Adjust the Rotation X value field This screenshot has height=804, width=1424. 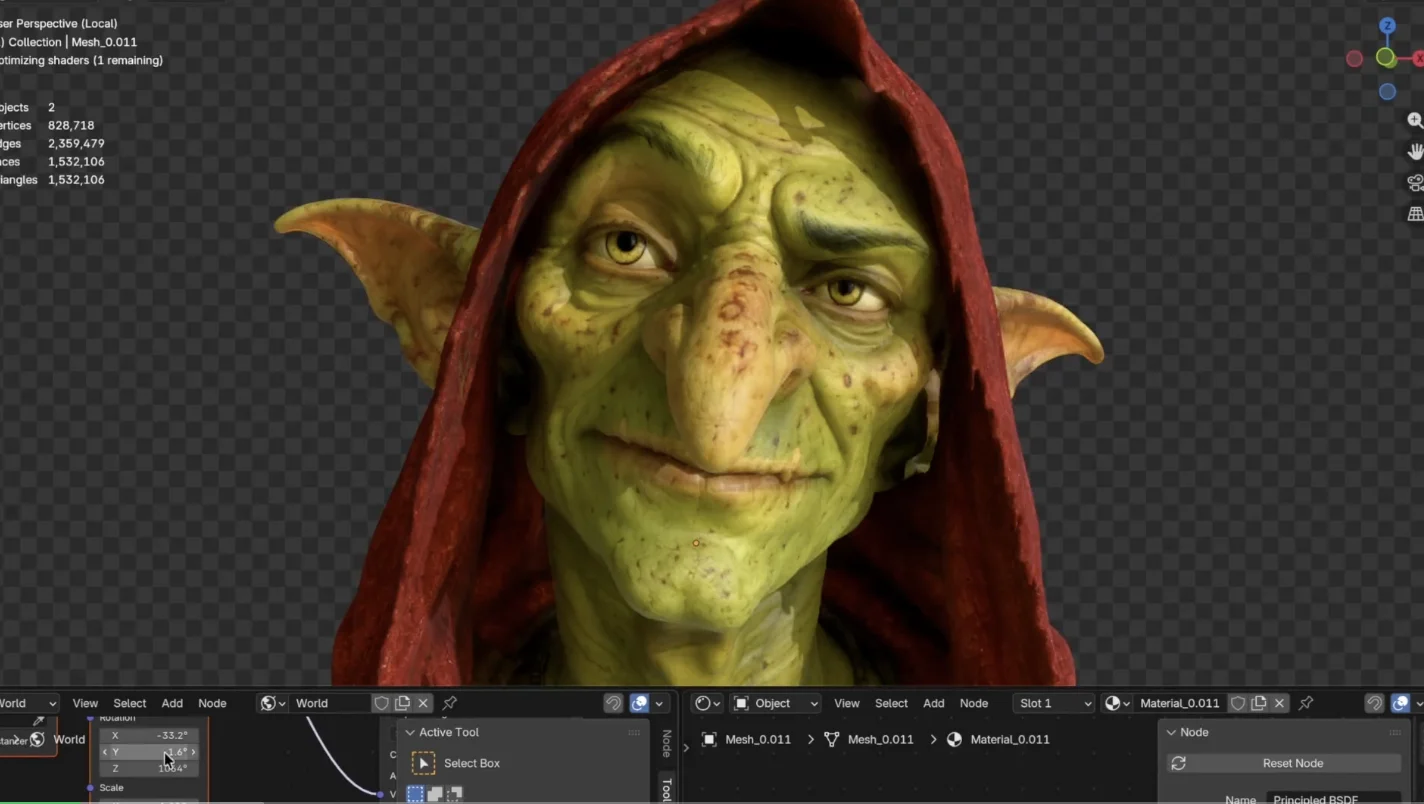[x=149, y=735]
